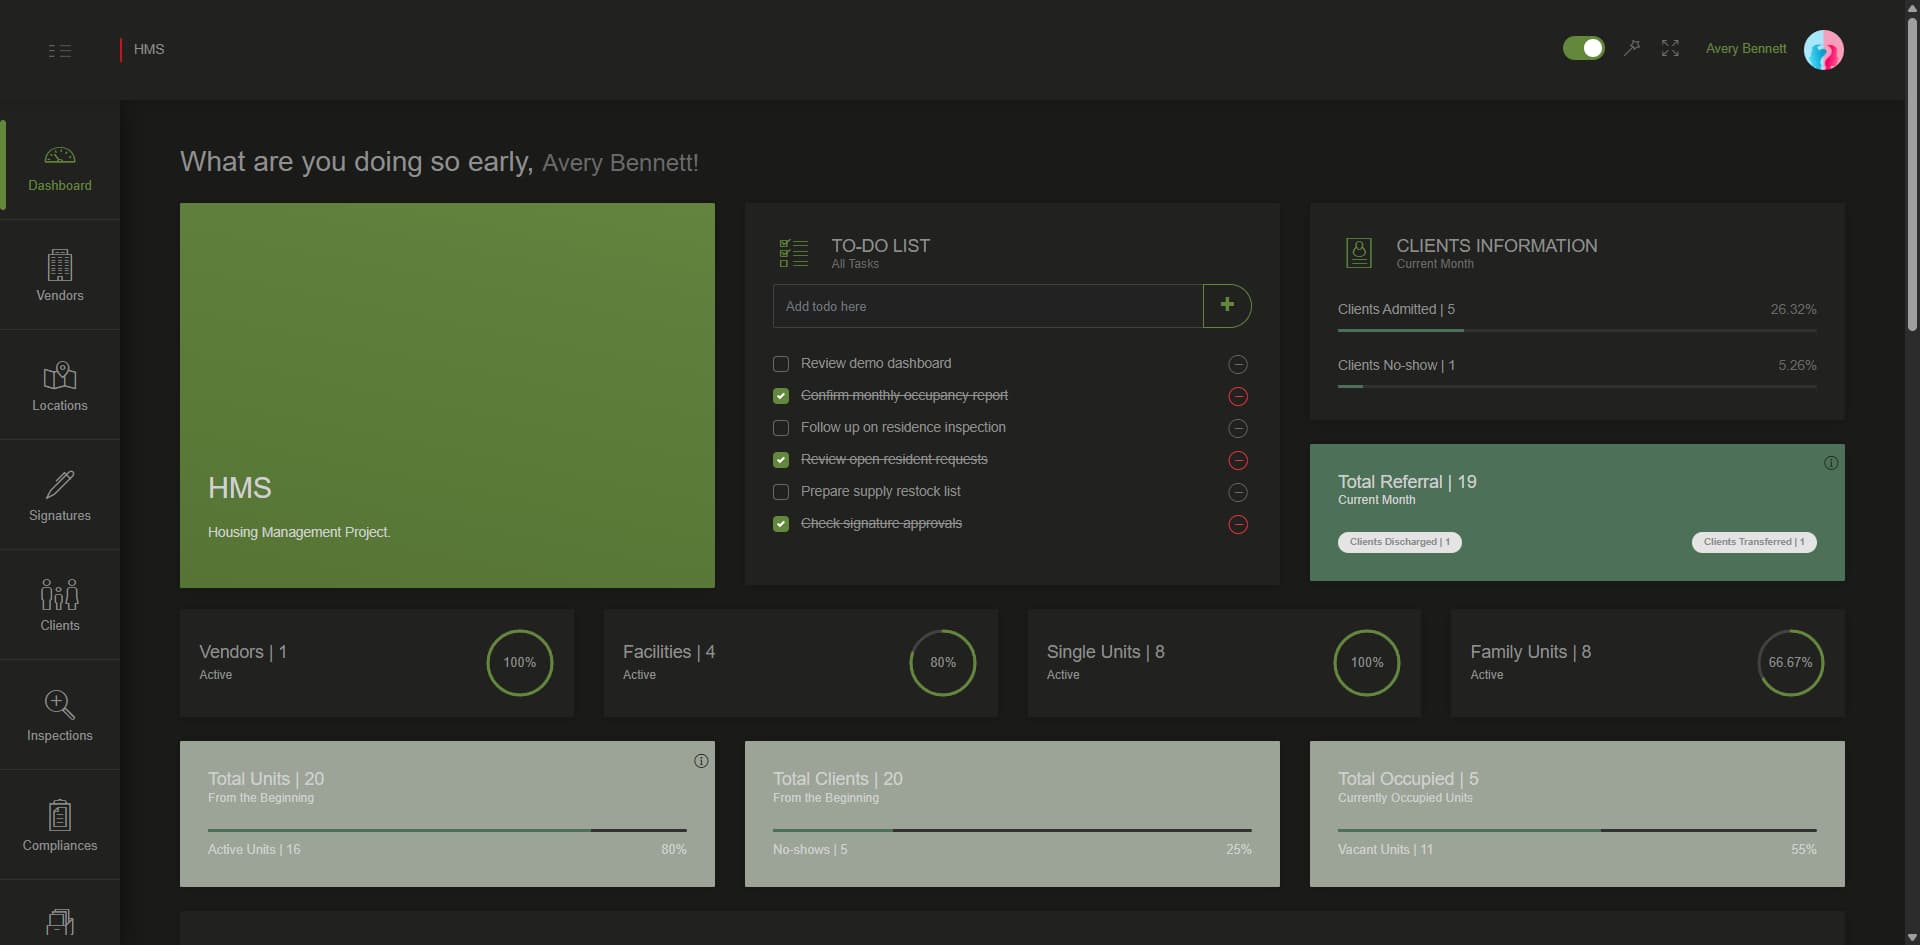This screenshot has height=945, width=1920.
Task: Open the Vendors sidebar item
Action: click(x=60, y=275)
